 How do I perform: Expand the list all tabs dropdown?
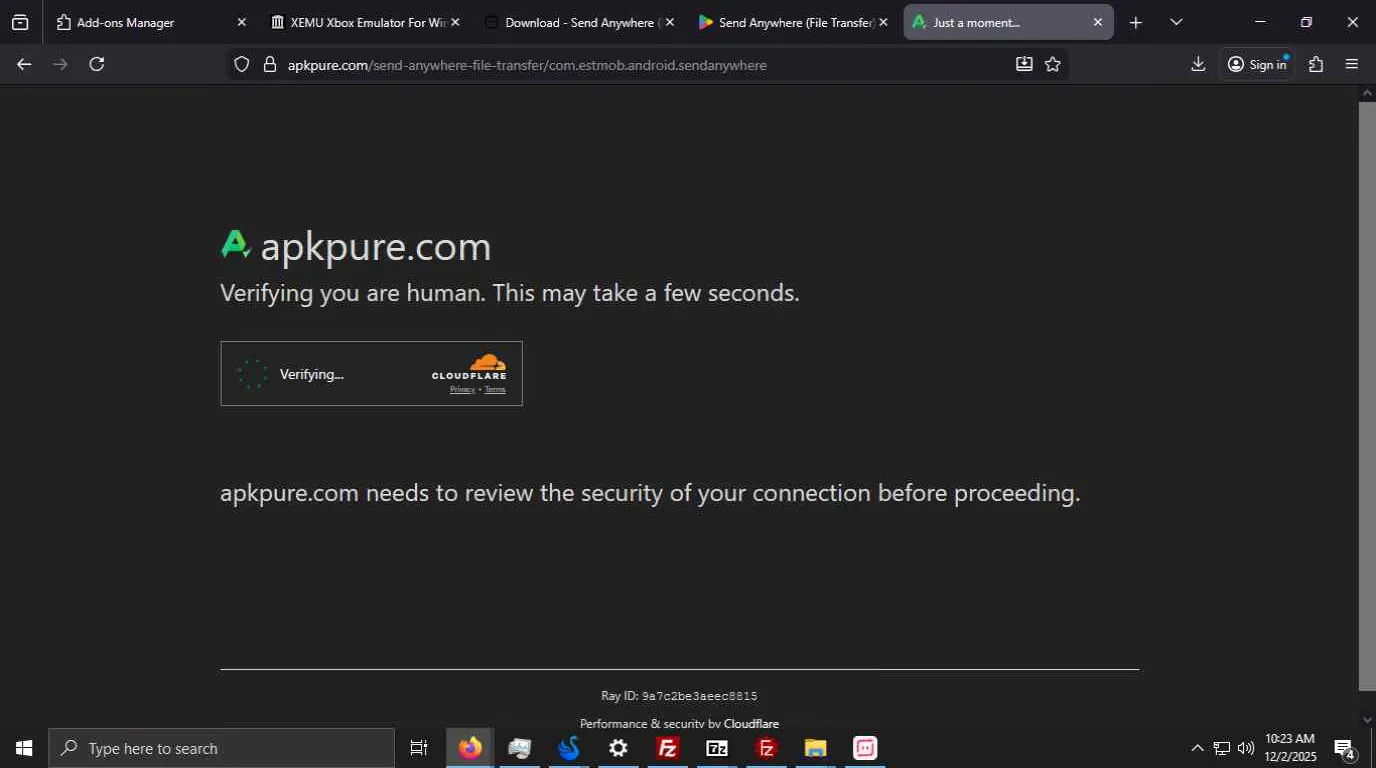[1176, 22]
